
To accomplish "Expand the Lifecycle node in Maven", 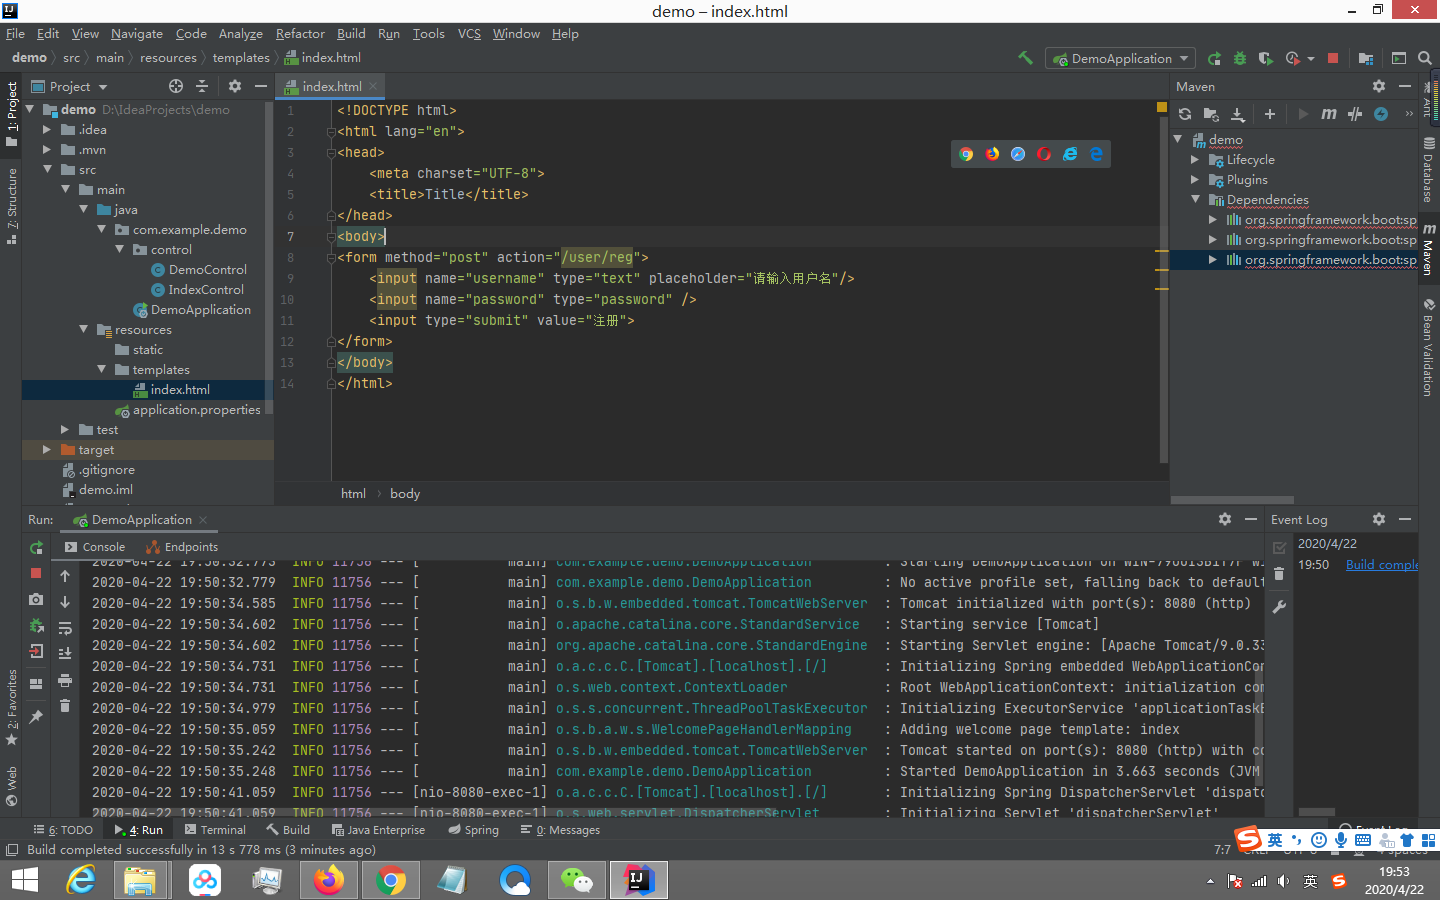I will point(1195,160).
